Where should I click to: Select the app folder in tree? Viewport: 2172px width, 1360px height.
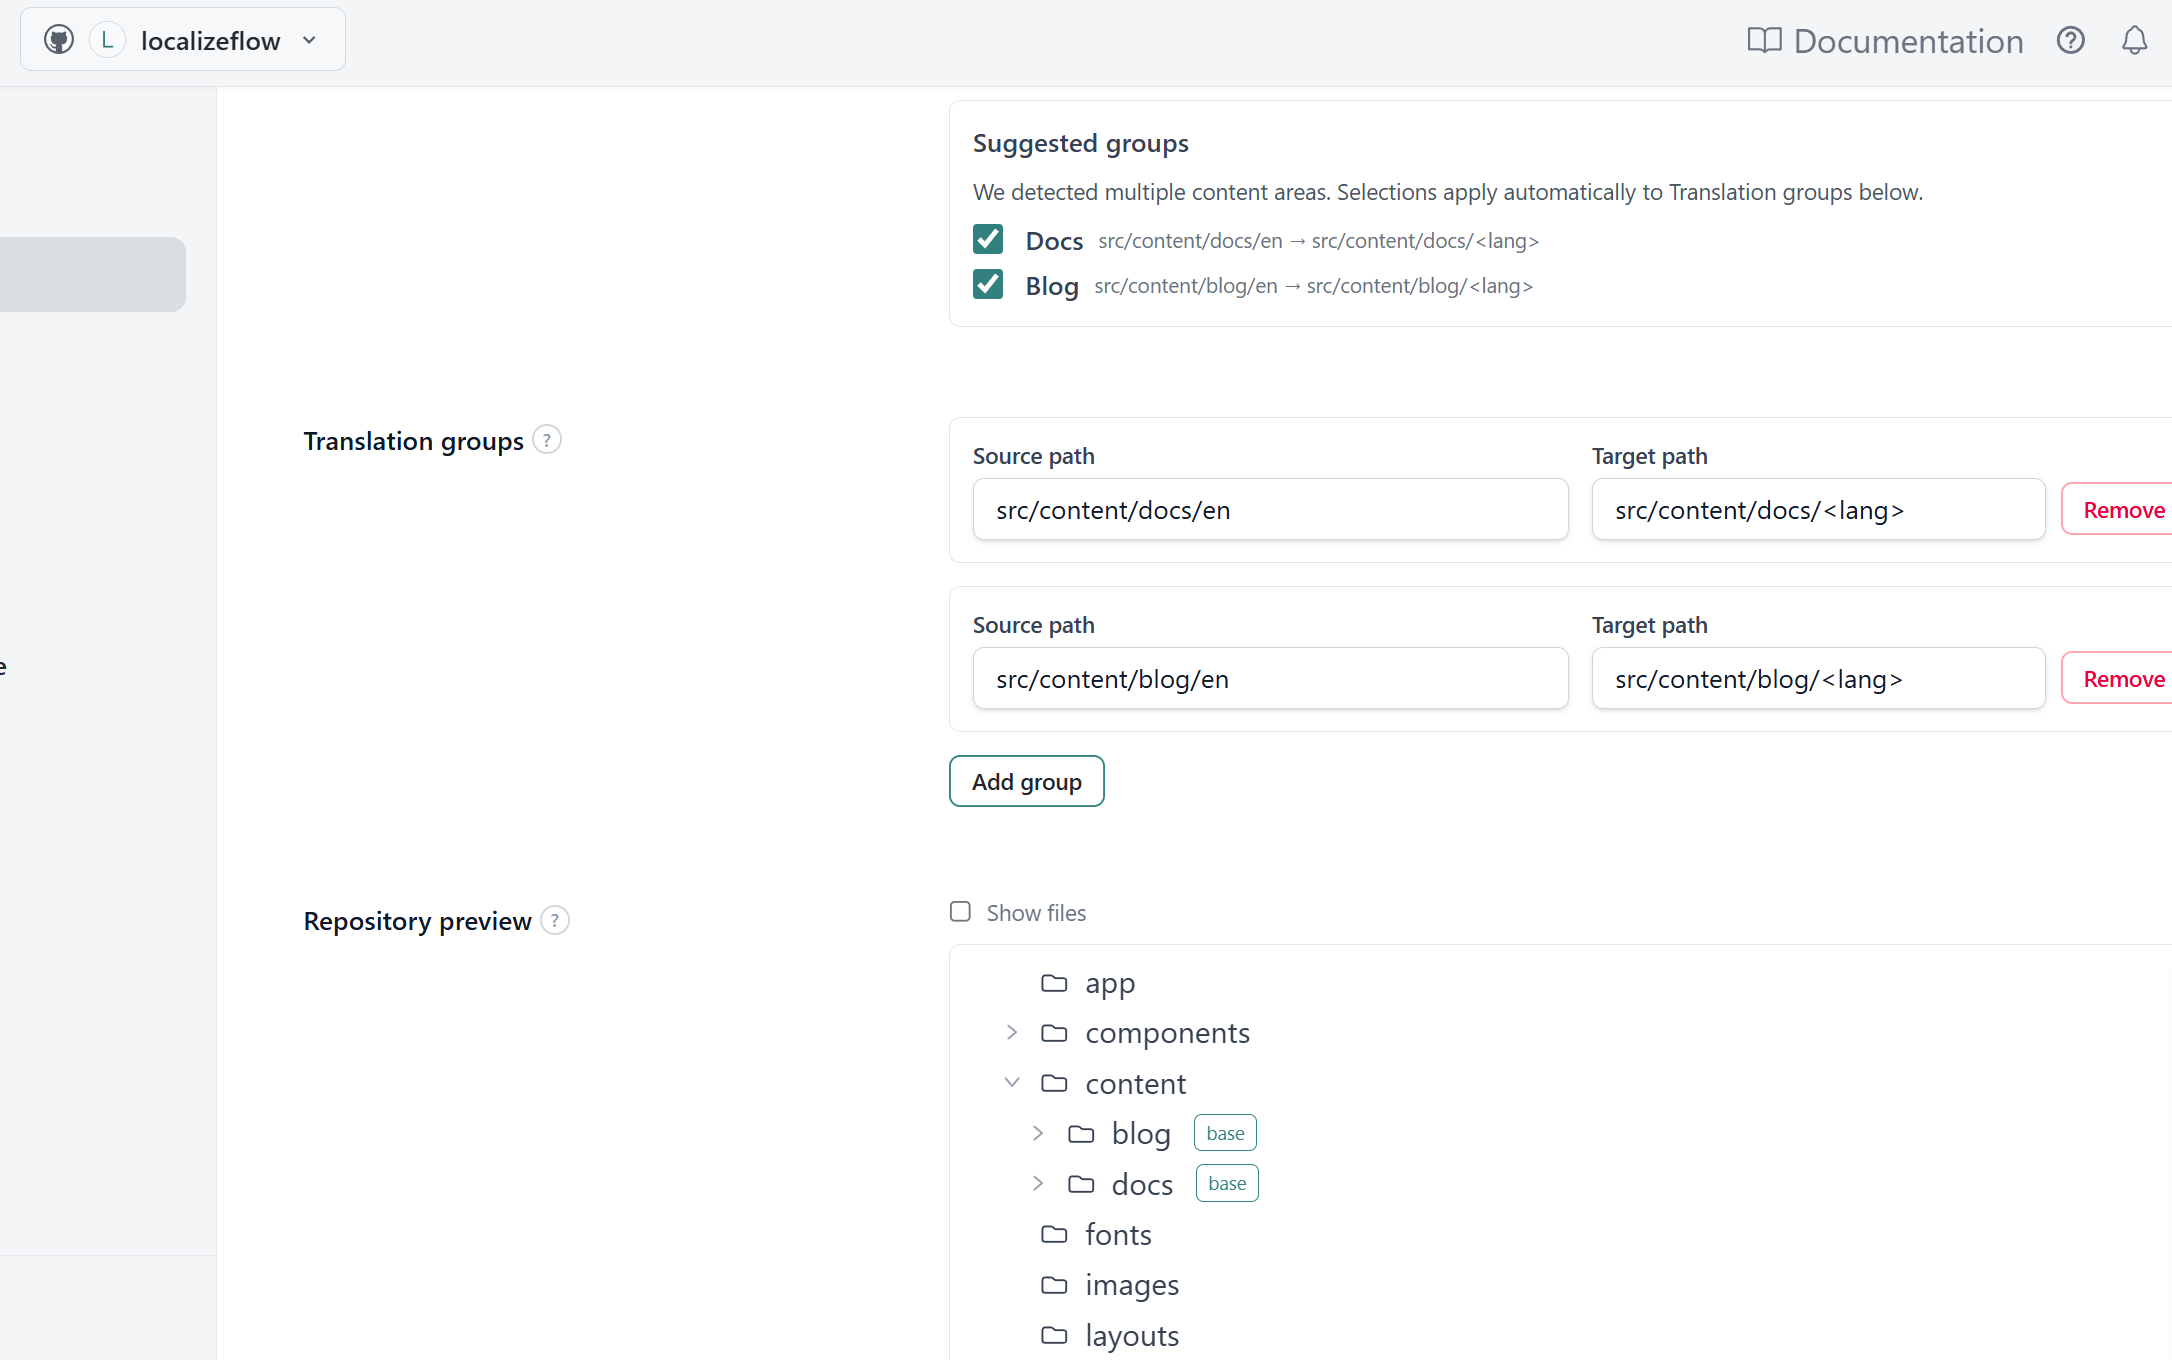pos(1109,983)
